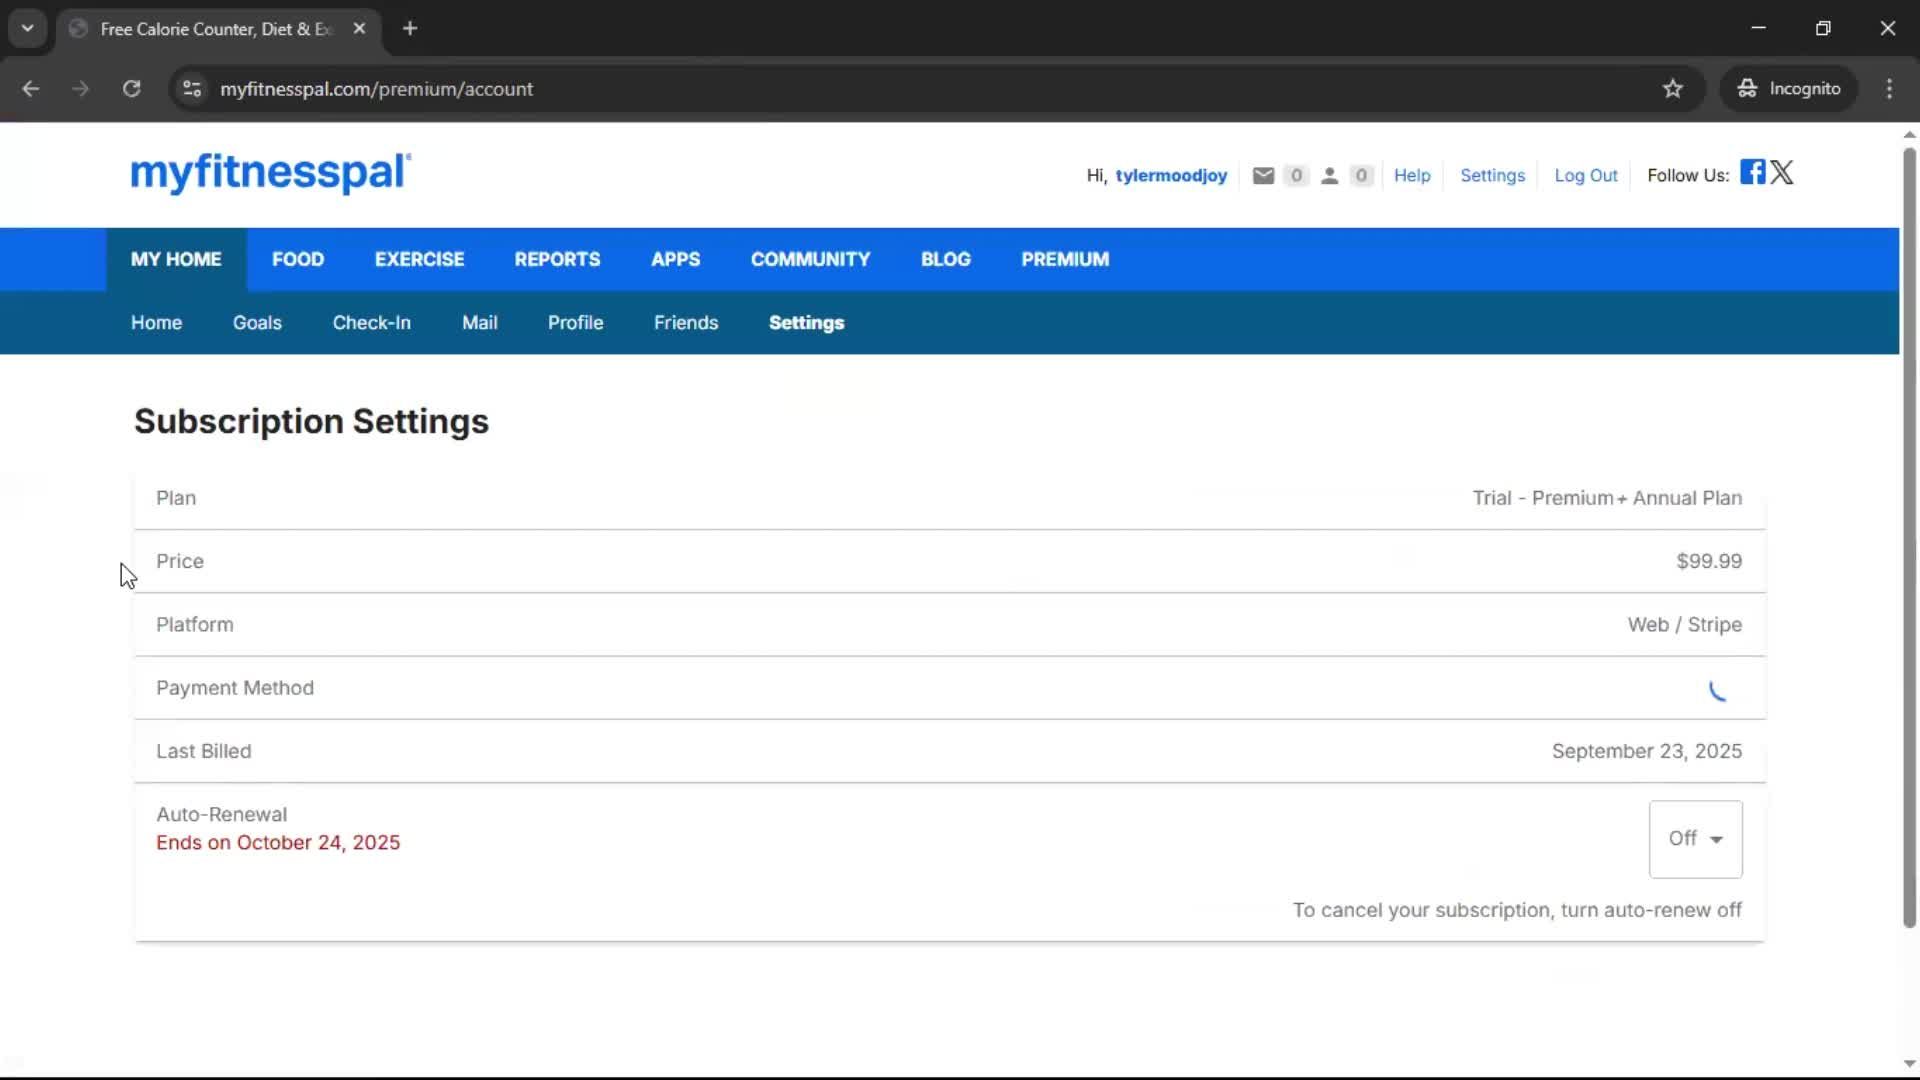Click the Log Out link
Viewport: 1920px width, 1080px height.
pyautogui.click(x=1585, y=176)
